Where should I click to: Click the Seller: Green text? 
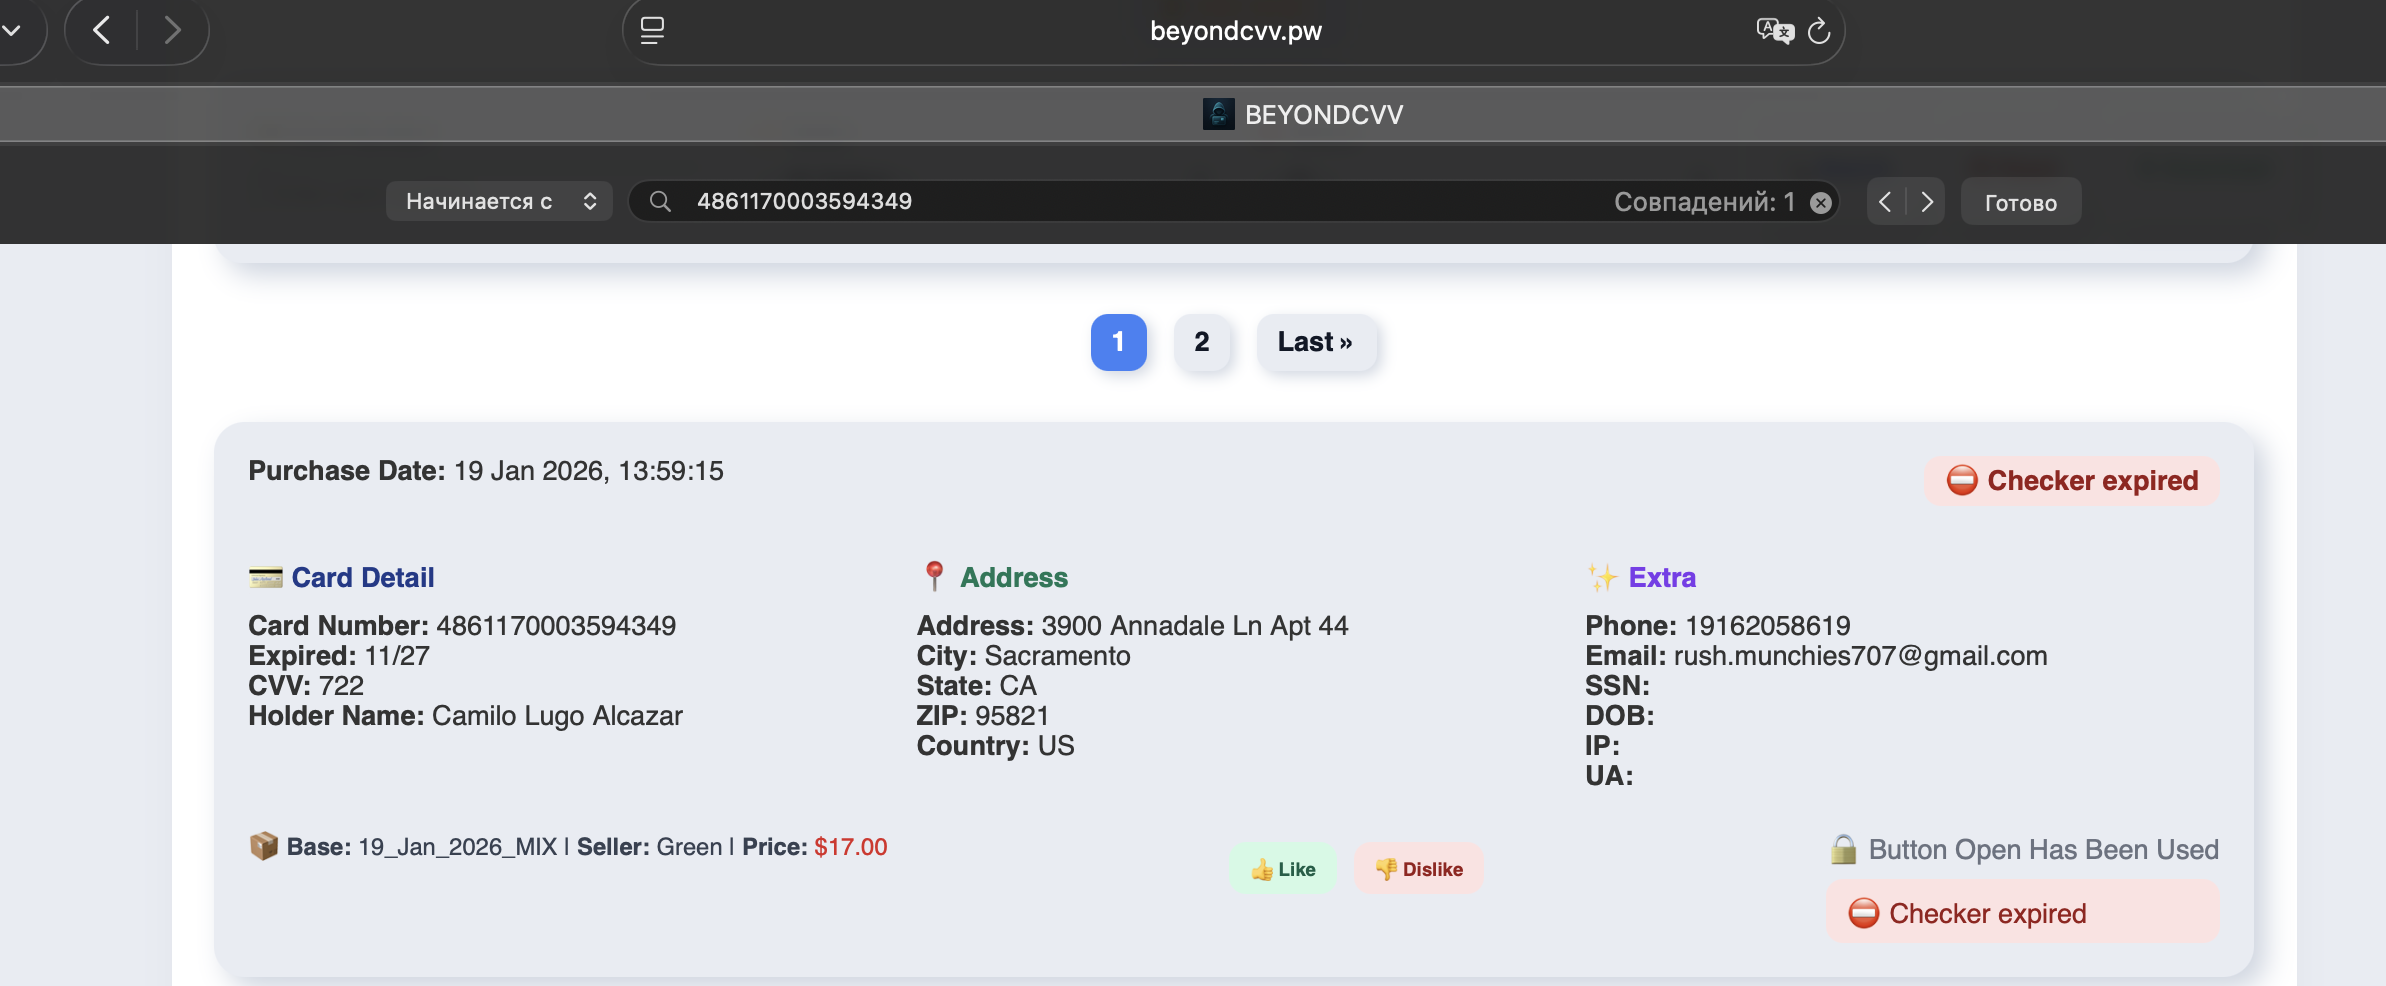pyautogui.click(x=649, y=847)
